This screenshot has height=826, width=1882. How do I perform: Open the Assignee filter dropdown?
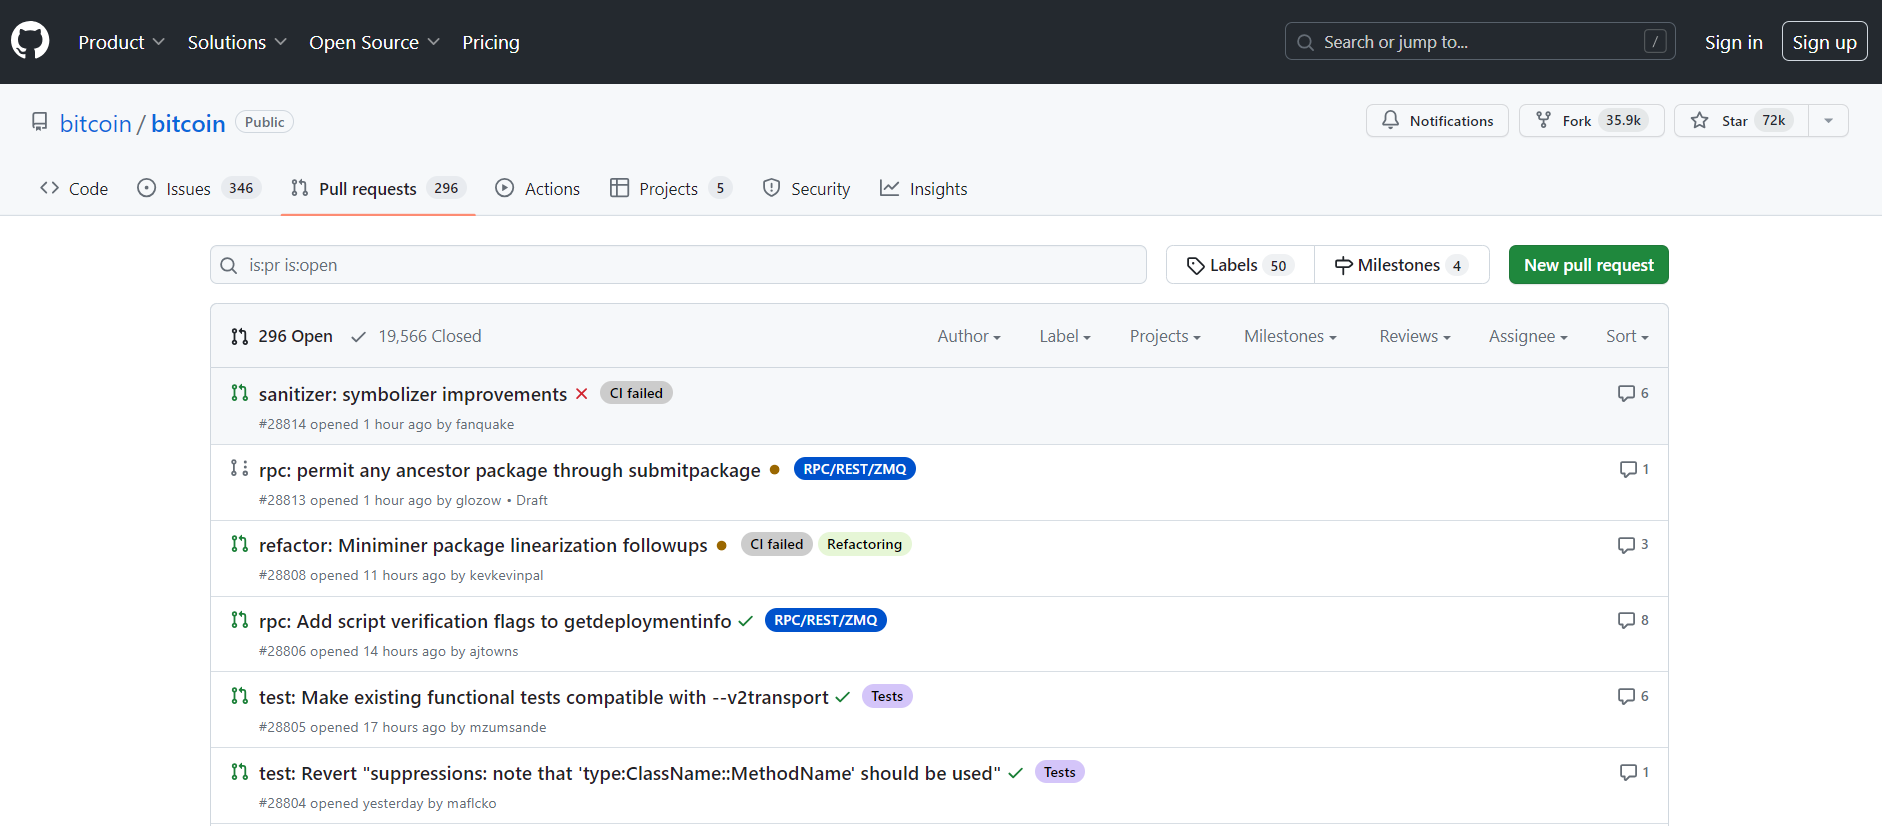coord(1528,337)
